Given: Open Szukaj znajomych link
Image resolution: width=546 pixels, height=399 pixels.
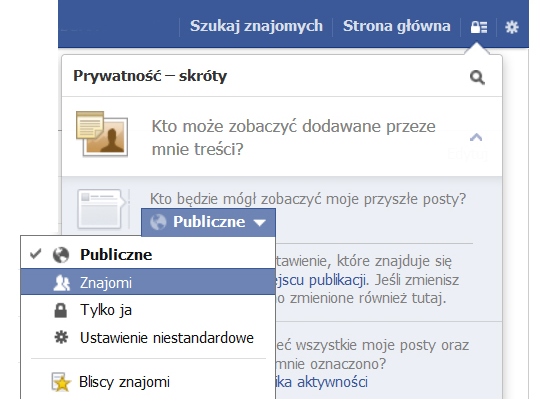Looking at the screenshot, I should point(256,26).
